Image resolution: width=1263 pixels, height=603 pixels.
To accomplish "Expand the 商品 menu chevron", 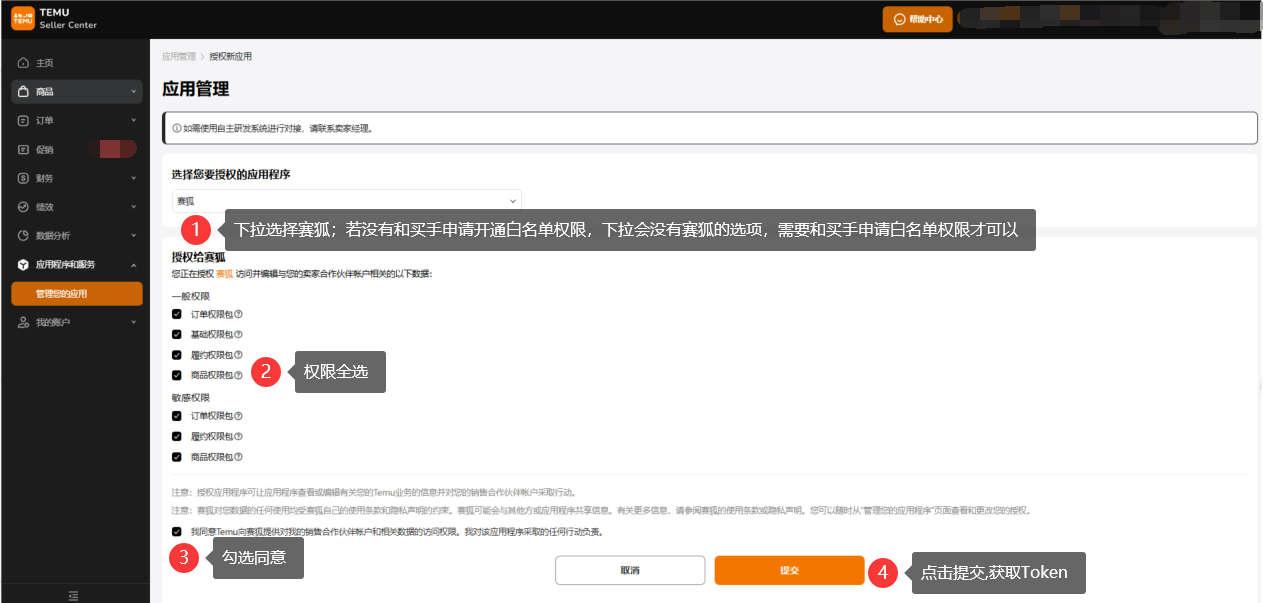I will point(133,92).
